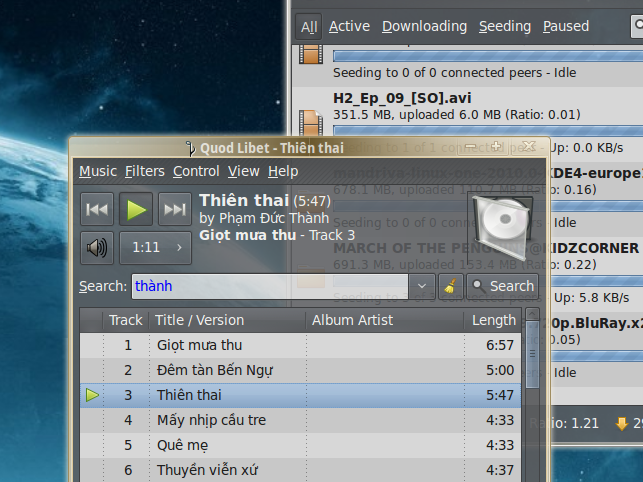Click the progress bar of H2_Ep_09 torrent
The image size is (643, 482).
click(x=488, y=130)
